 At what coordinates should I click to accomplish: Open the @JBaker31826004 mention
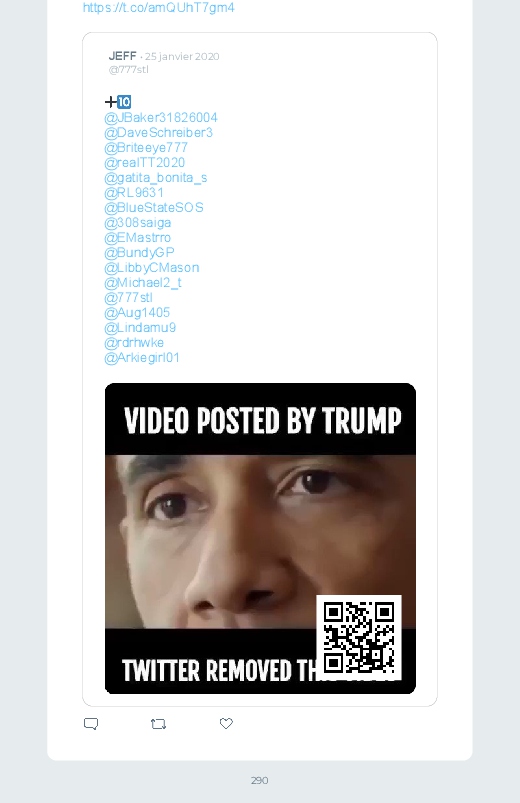[x=161, y=118]
